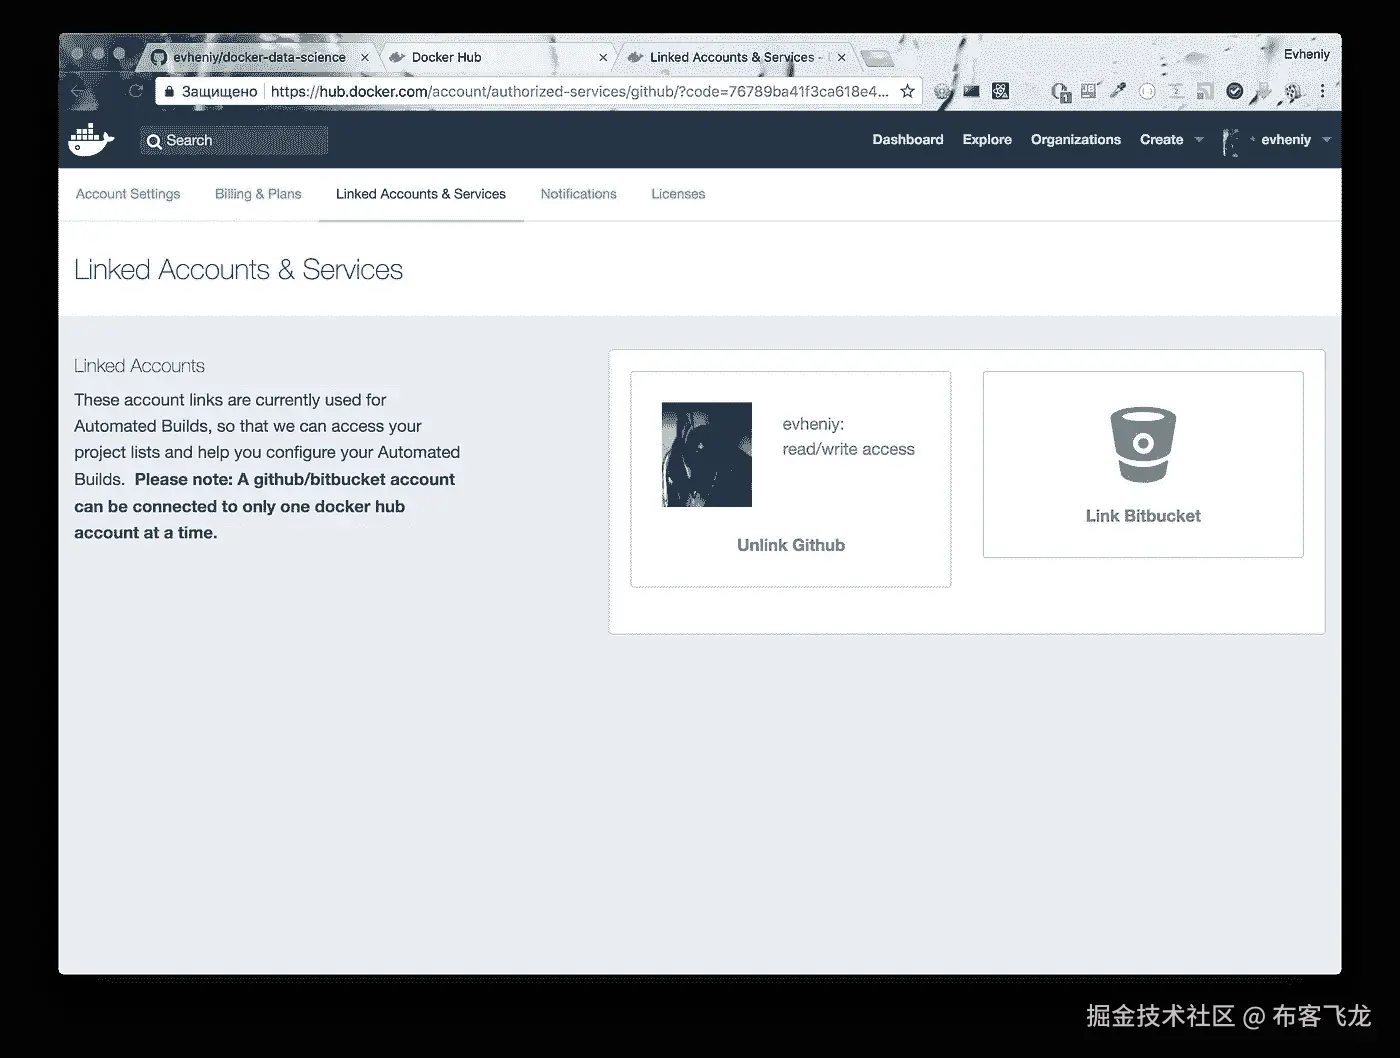This screenshot has height=1058, width=1400.
Task: Click evheniy username in navbar
Action: coord(1286,140)
